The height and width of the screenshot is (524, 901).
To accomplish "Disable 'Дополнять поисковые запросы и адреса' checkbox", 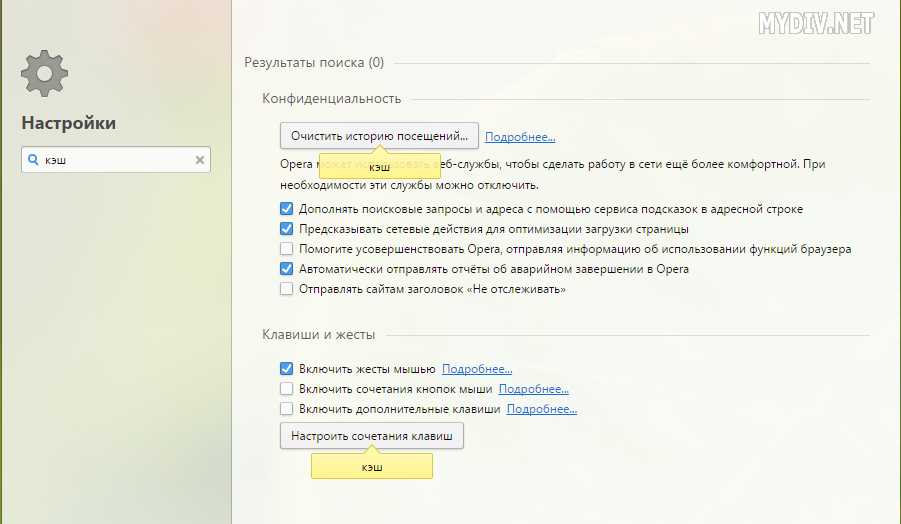I will point(287,209).
